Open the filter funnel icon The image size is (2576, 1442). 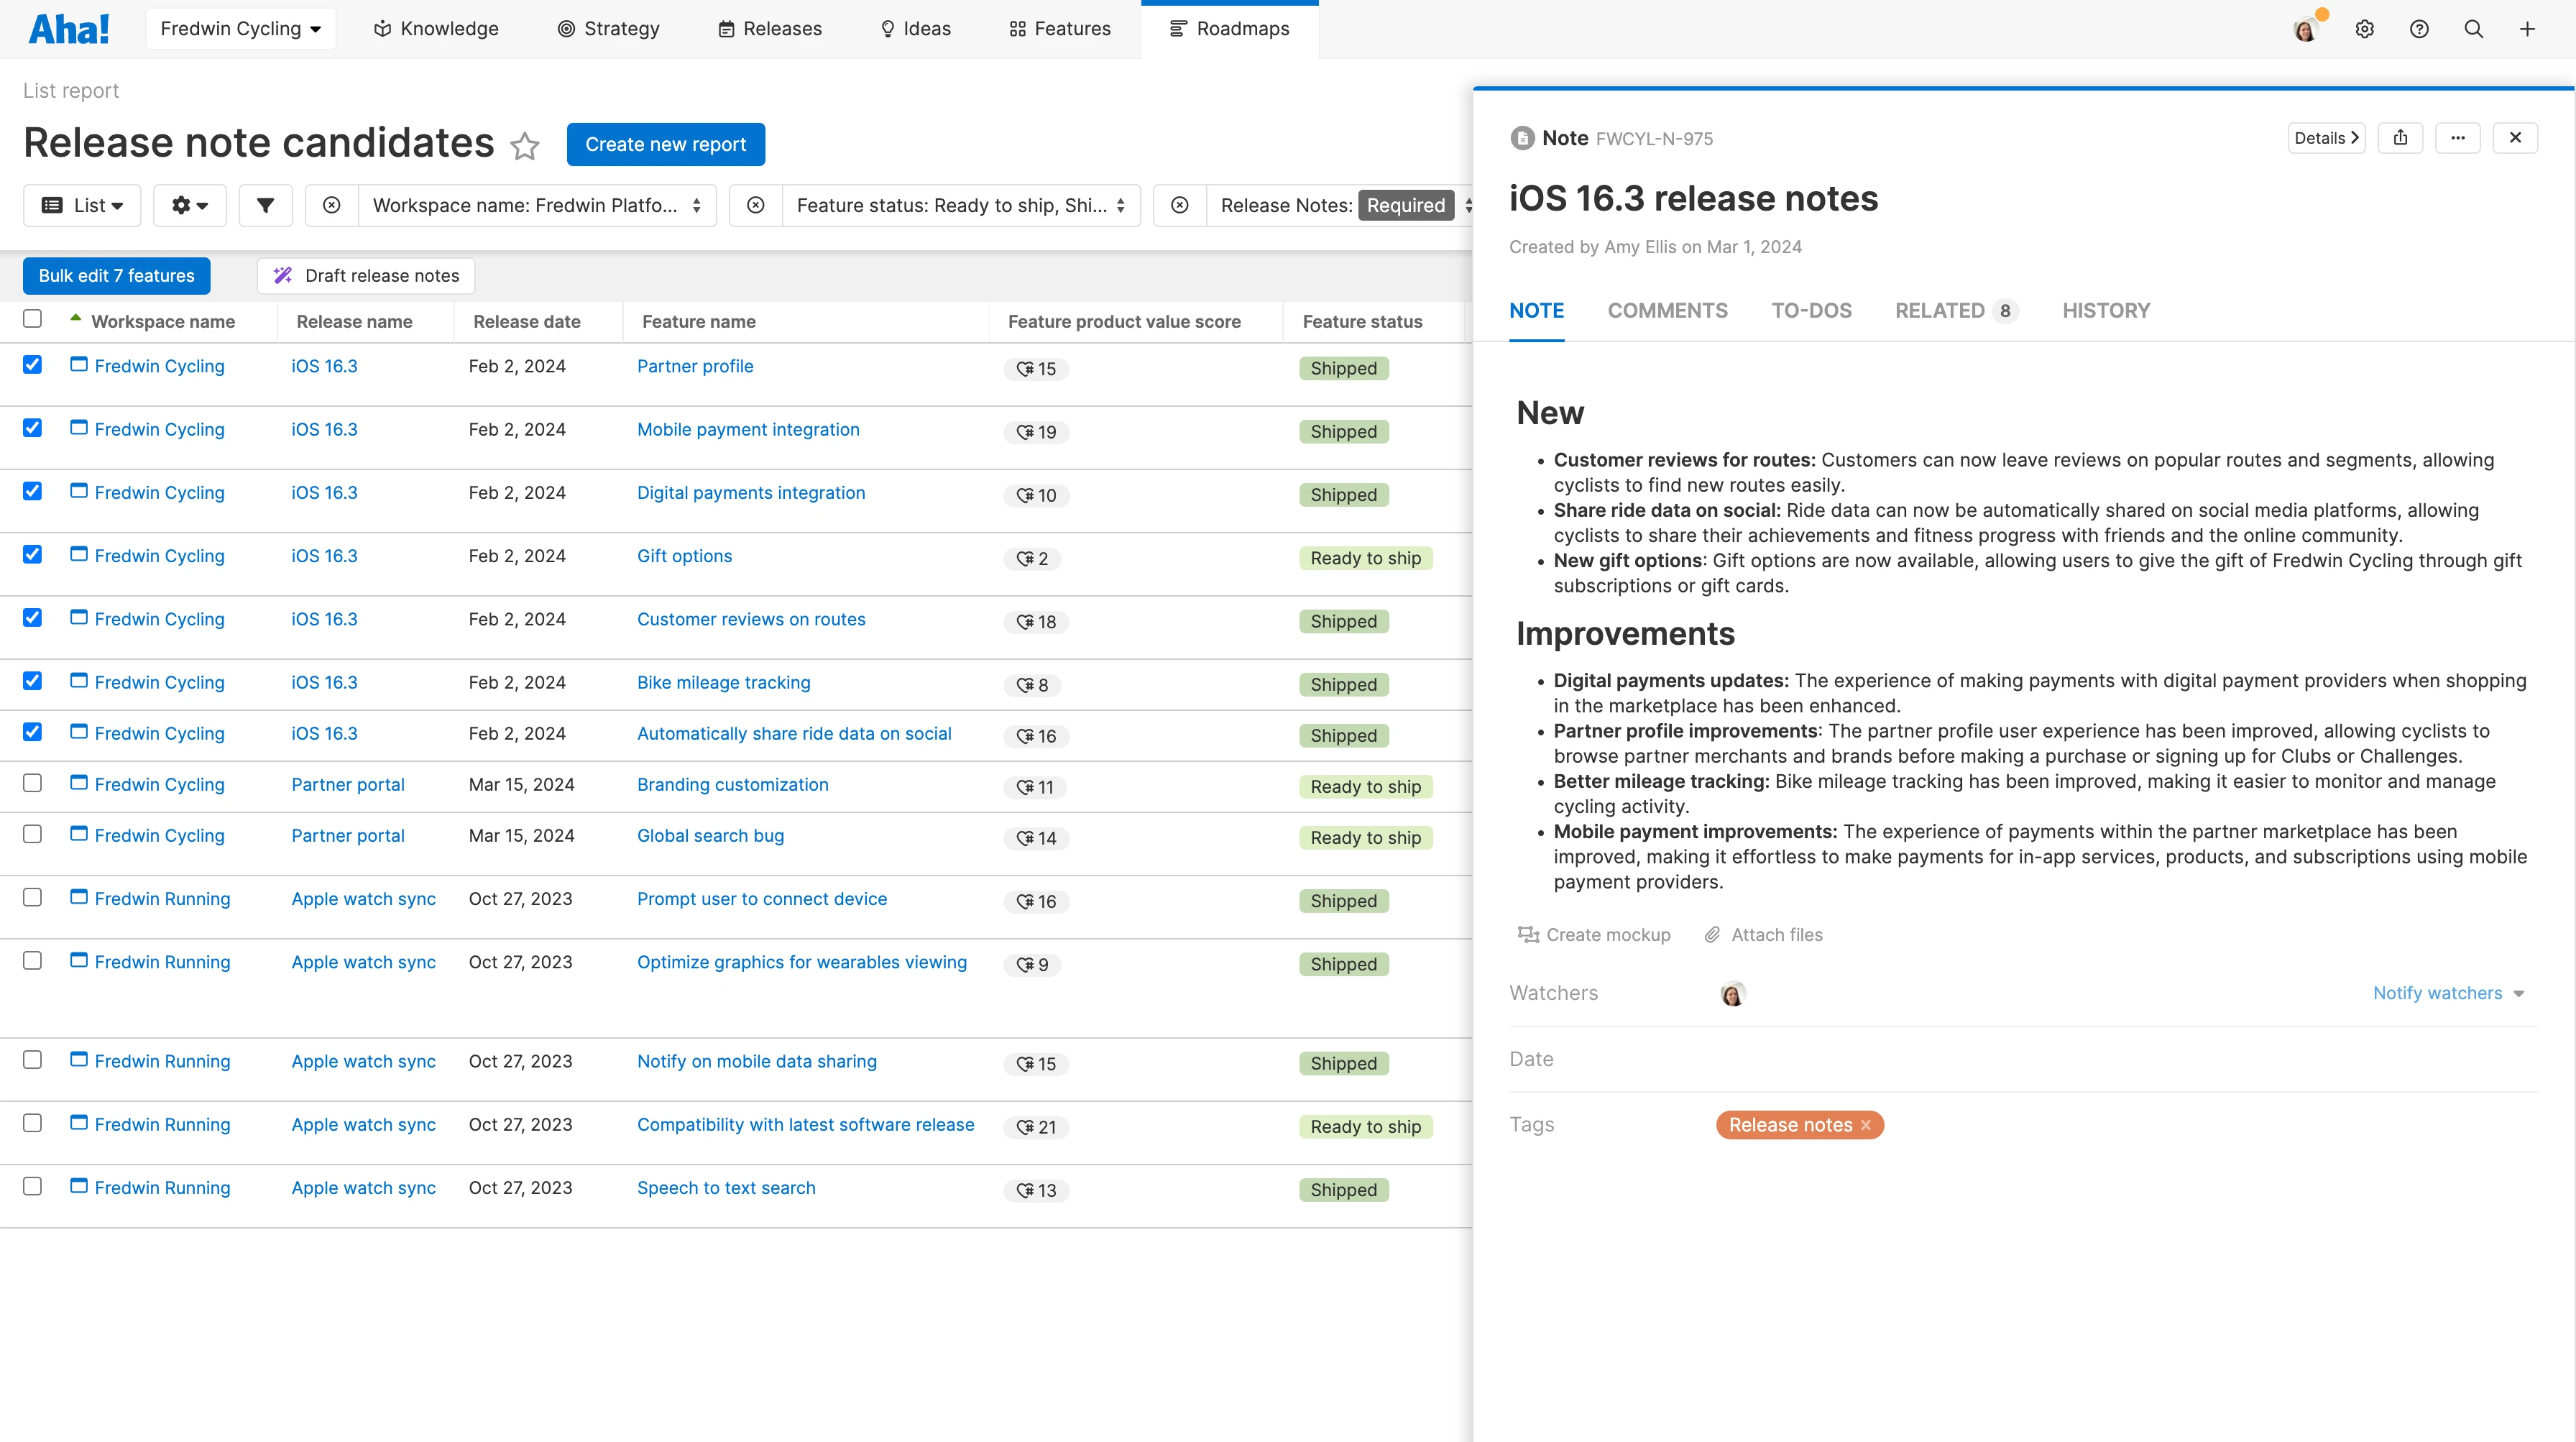point(265,205)
